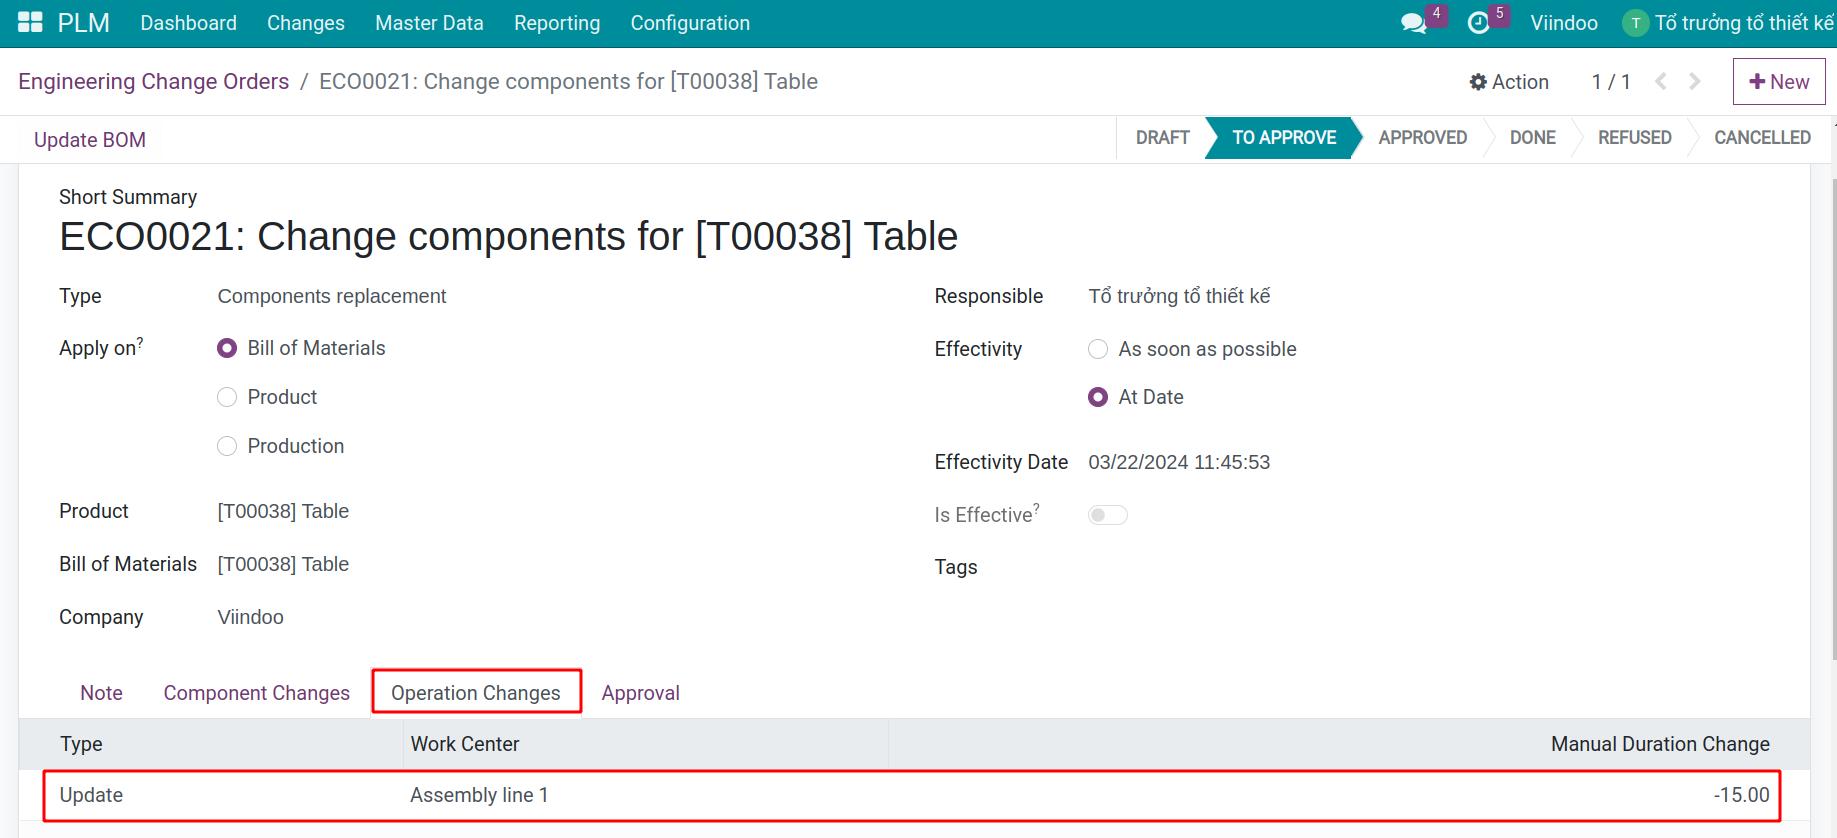Click the -15.00 manual duration value
The height and width of the screenshot is (838, 1837).
point(1741,795)
